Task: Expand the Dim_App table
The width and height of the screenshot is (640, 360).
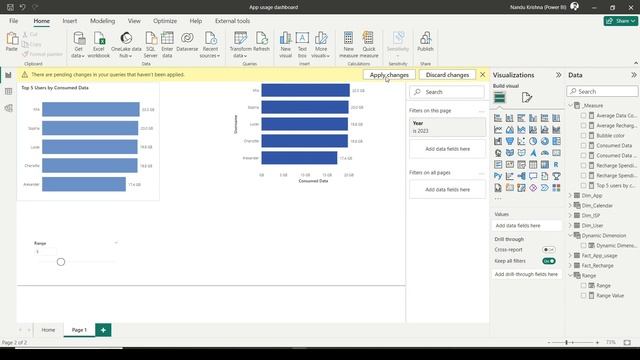Action: tap(570, 196)
